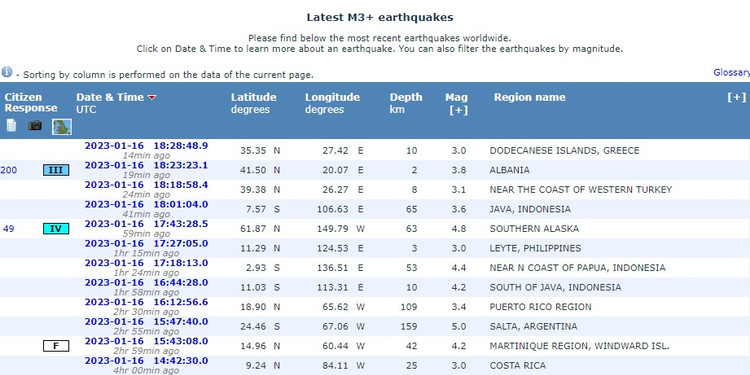Click the blue info icon near sorting note
The width and height of the screenshot is (750, 375).
[x=7, y=72]
